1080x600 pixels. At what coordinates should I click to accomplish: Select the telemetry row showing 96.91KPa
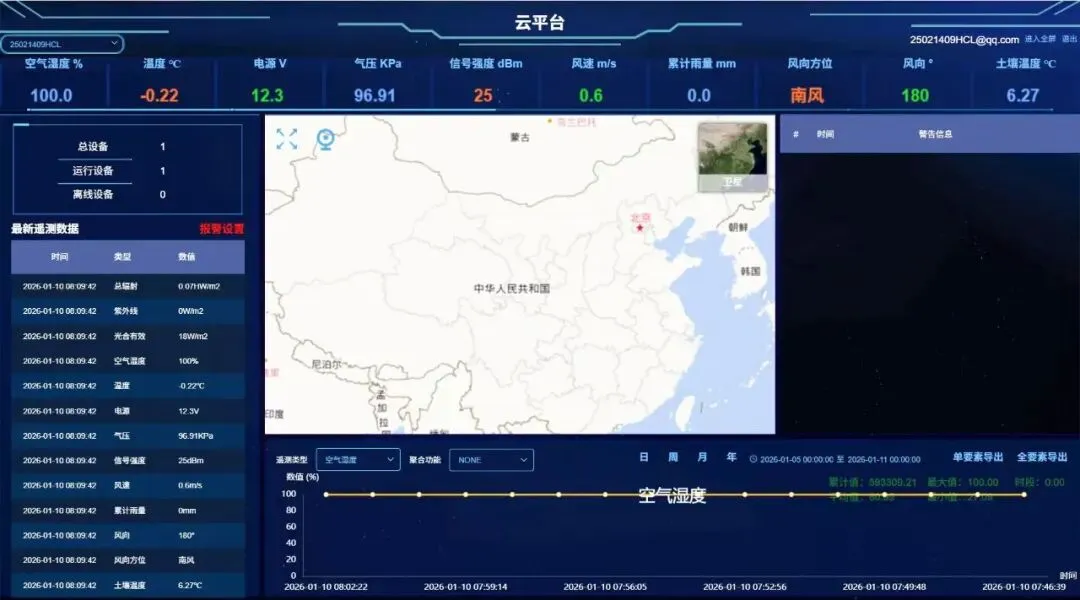[127, 435]
